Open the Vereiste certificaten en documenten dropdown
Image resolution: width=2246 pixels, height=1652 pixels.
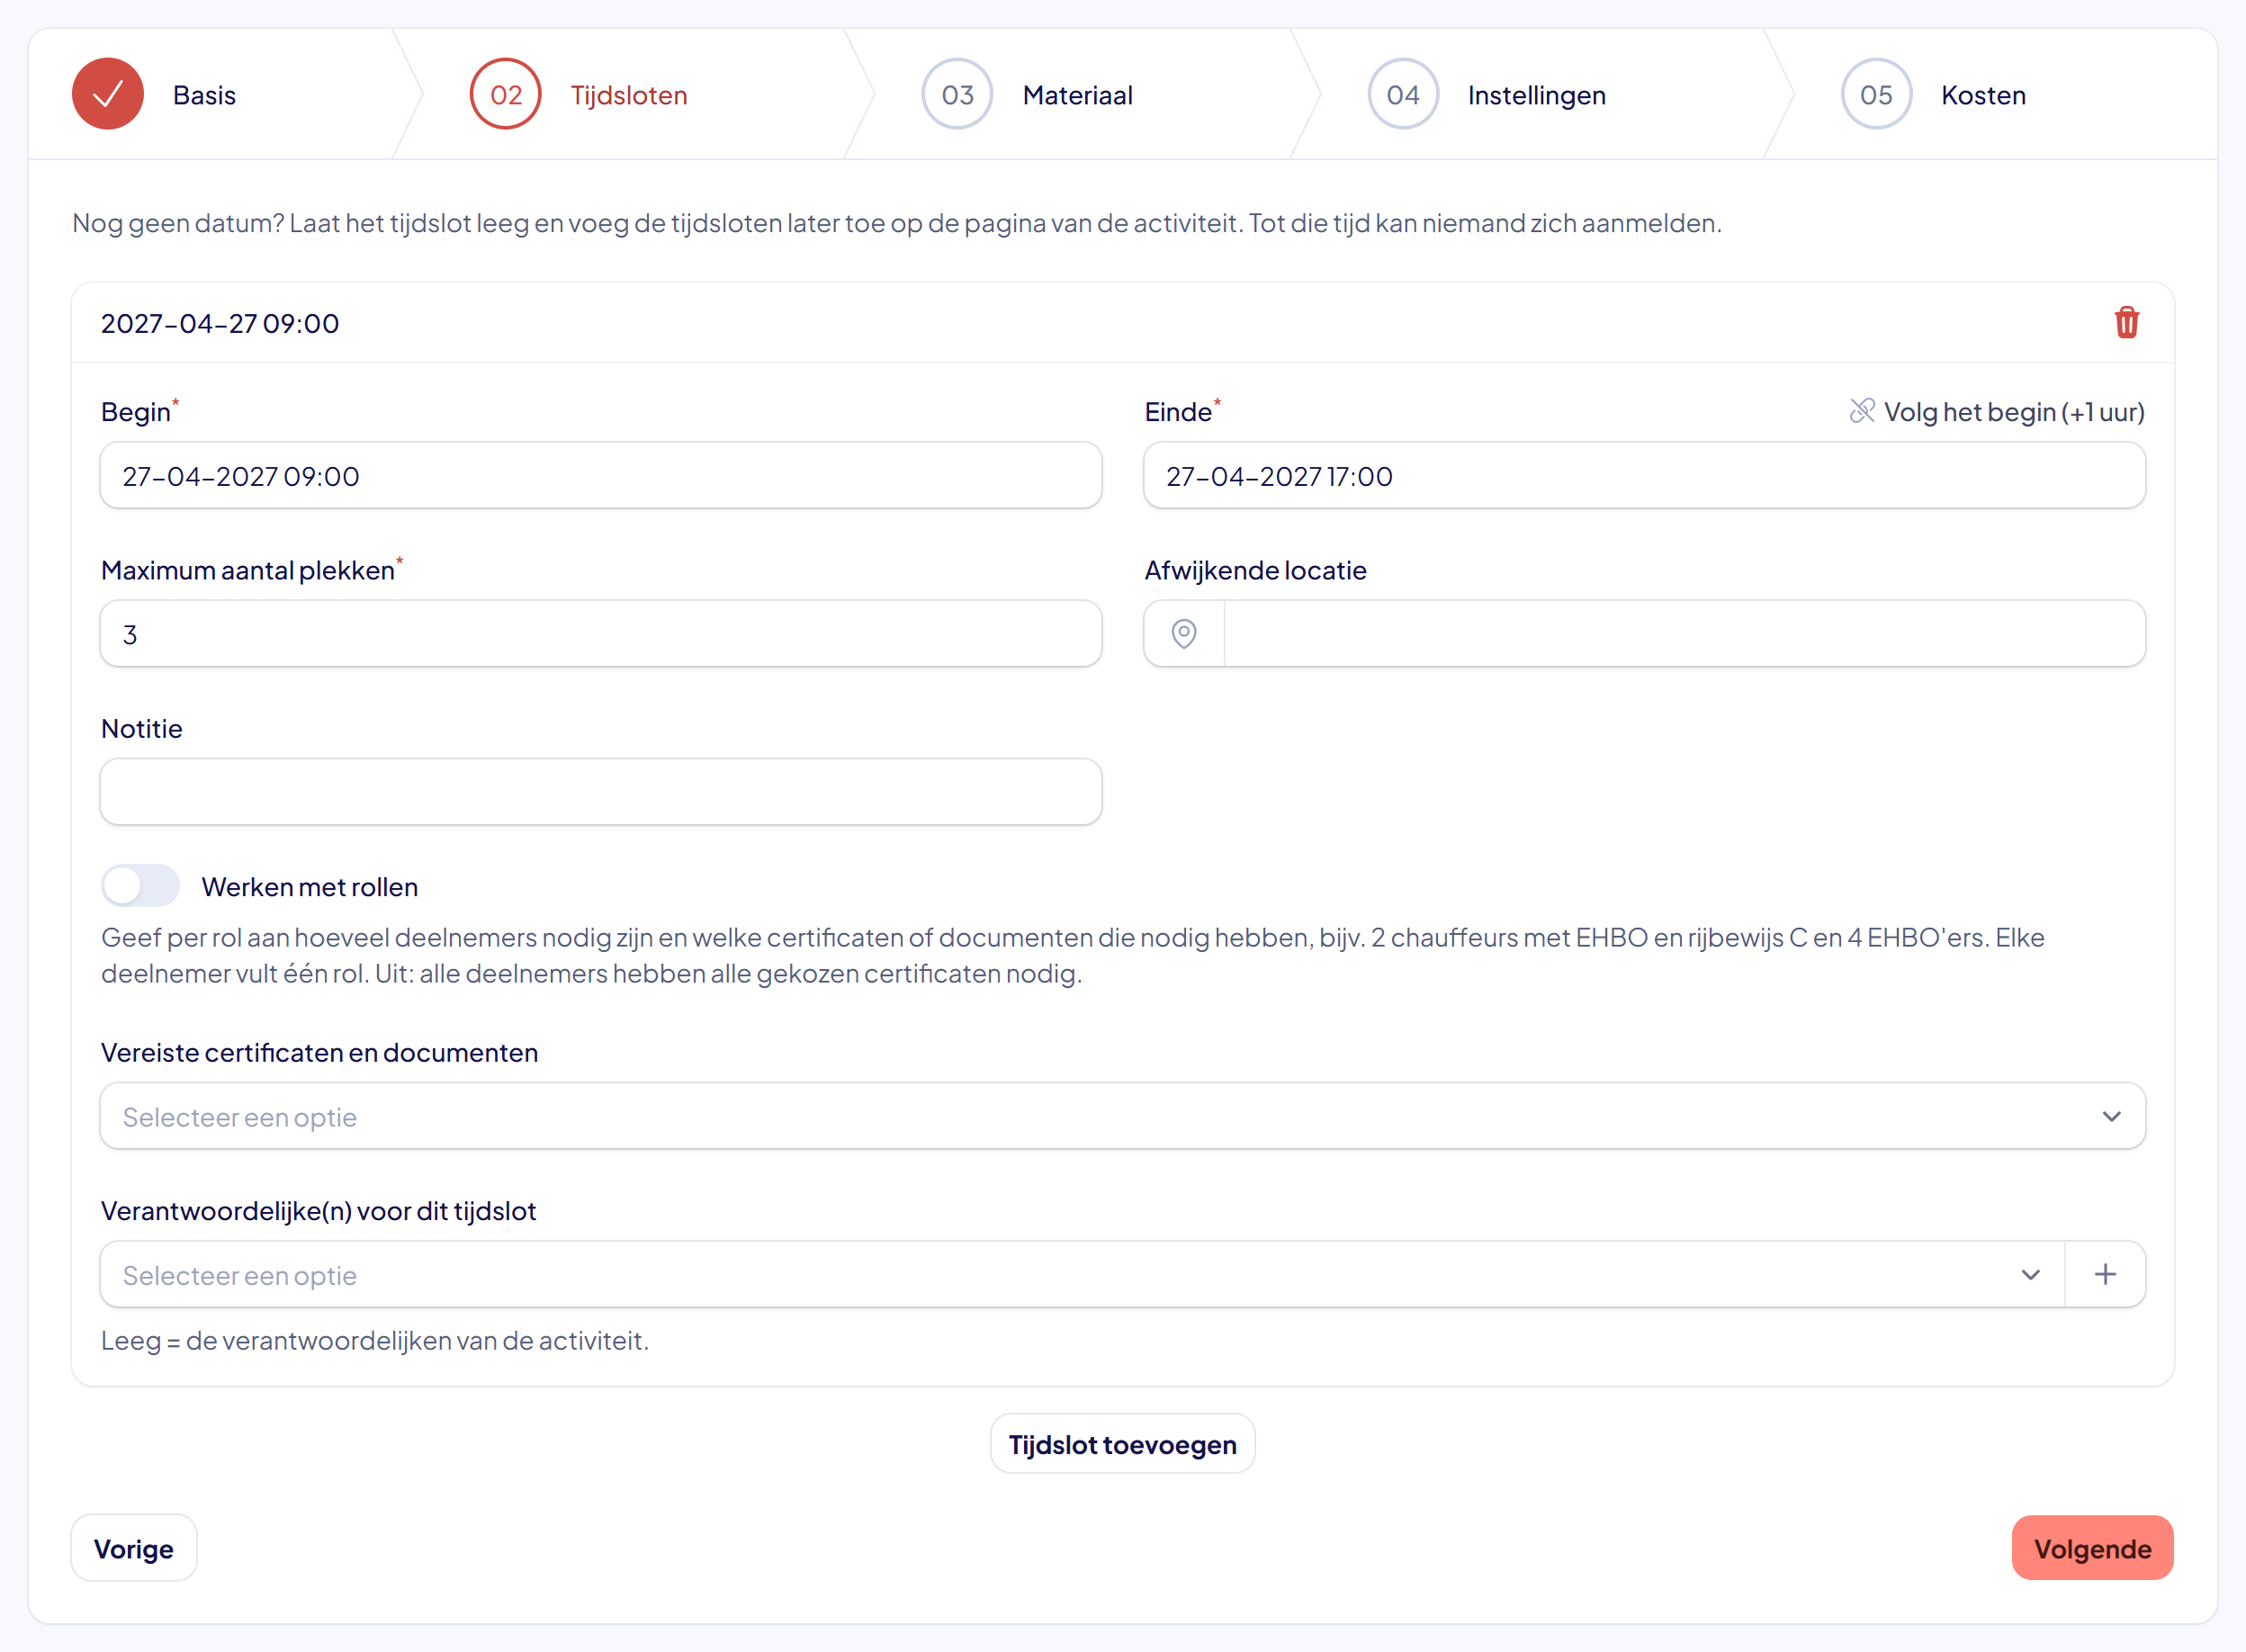click(1122, 1116)
